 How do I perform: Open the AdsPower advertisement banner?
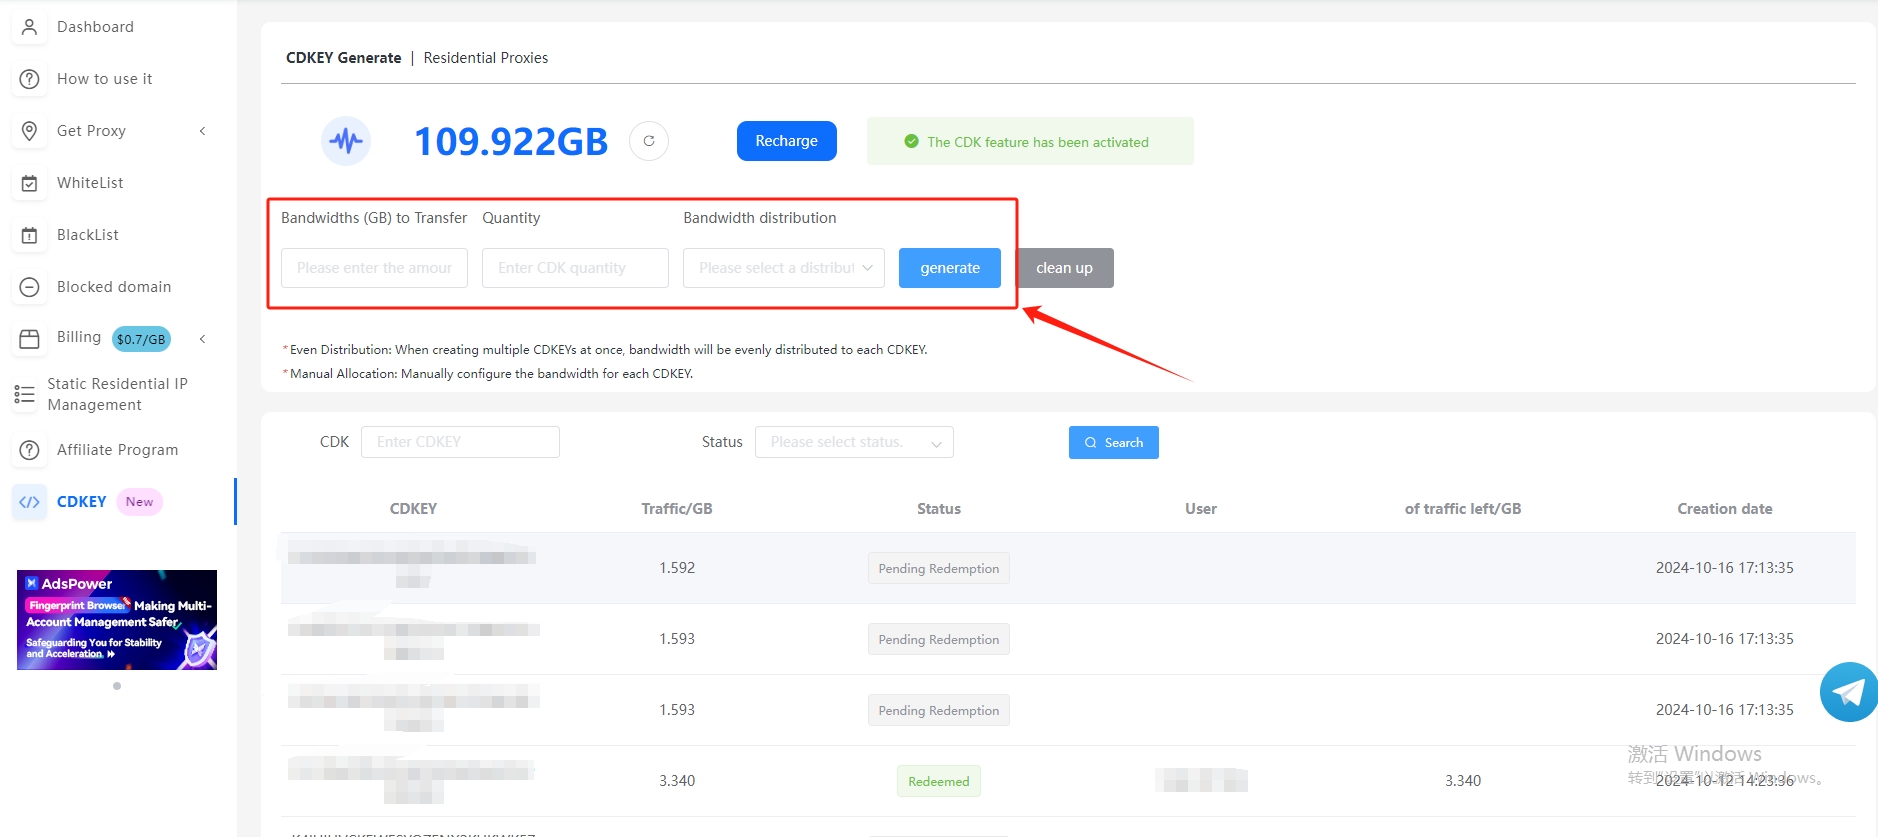pos(117,620)
